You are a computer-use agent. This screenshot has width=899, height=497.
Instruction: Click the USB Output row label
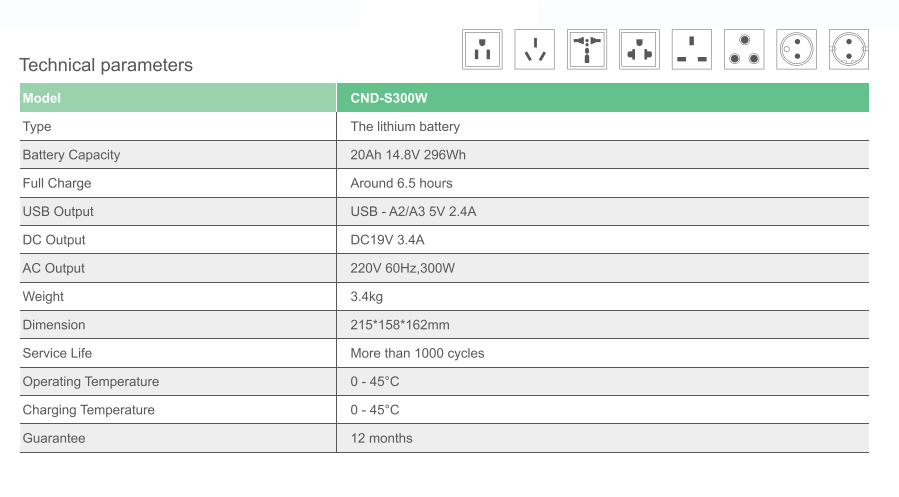tap(58, 211)
